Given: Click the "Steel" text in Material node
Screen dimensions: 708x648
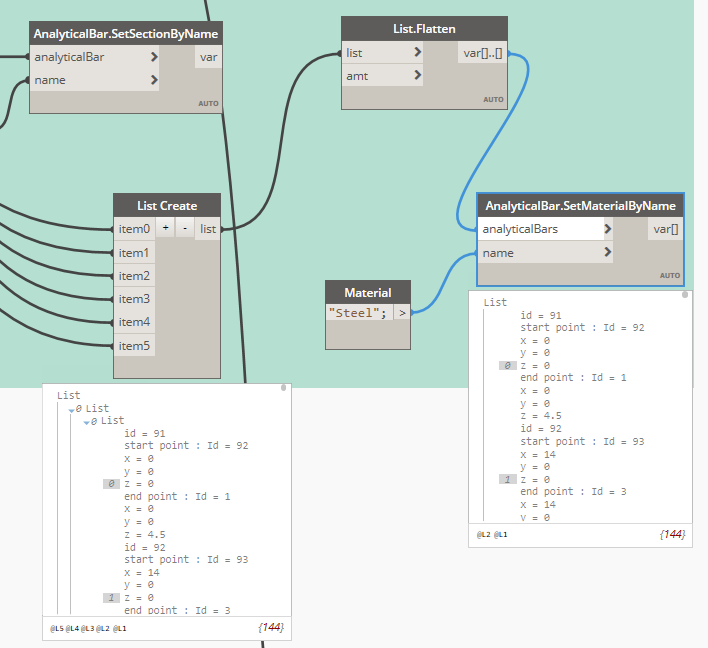Looking at the screenshot, I should [355, 313].
